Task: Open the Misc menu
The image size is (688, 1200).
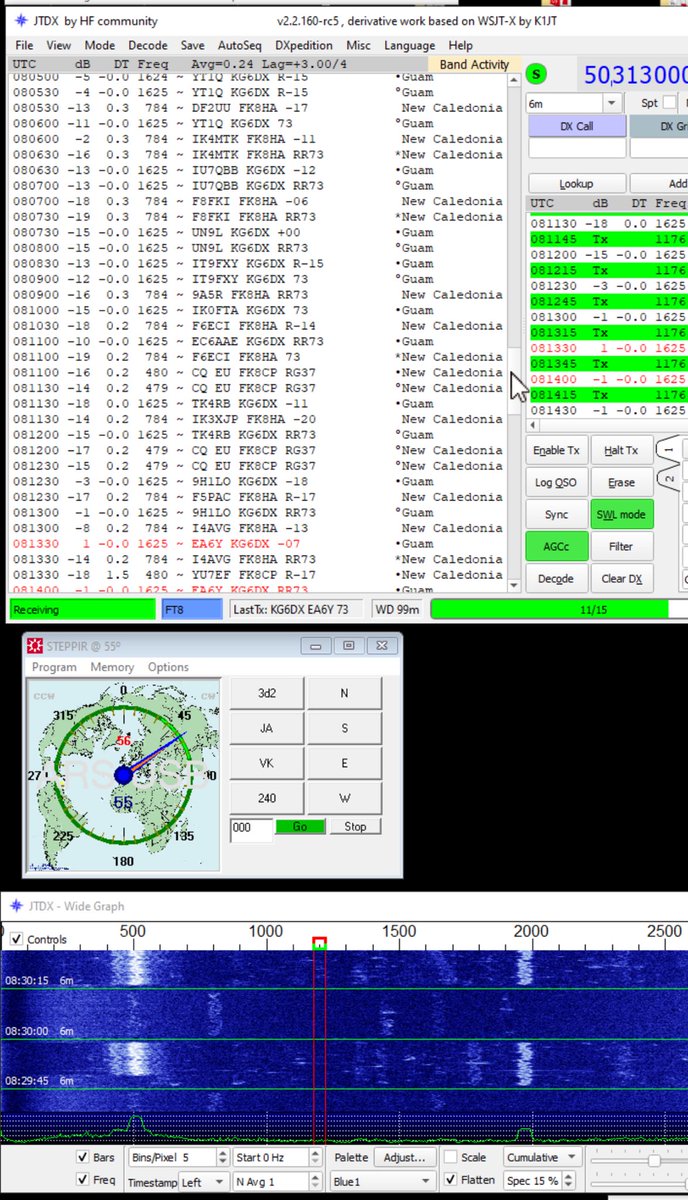Action: [358, 45]
